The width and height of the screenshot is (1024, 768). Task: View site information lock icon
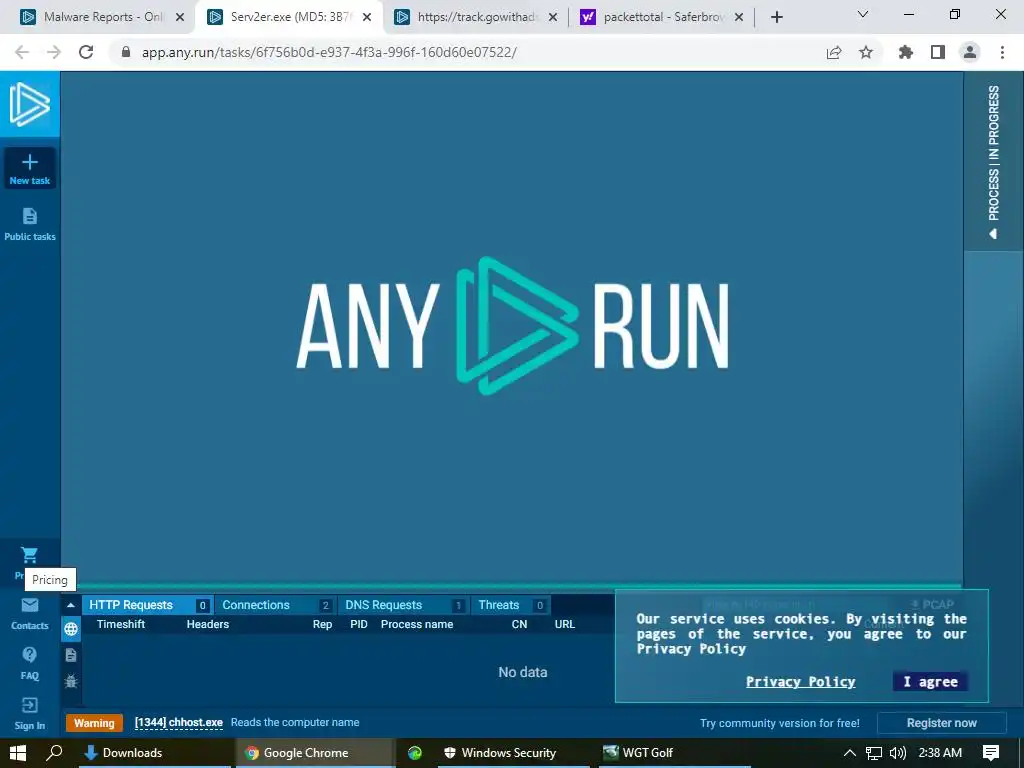tap(126, 52)
